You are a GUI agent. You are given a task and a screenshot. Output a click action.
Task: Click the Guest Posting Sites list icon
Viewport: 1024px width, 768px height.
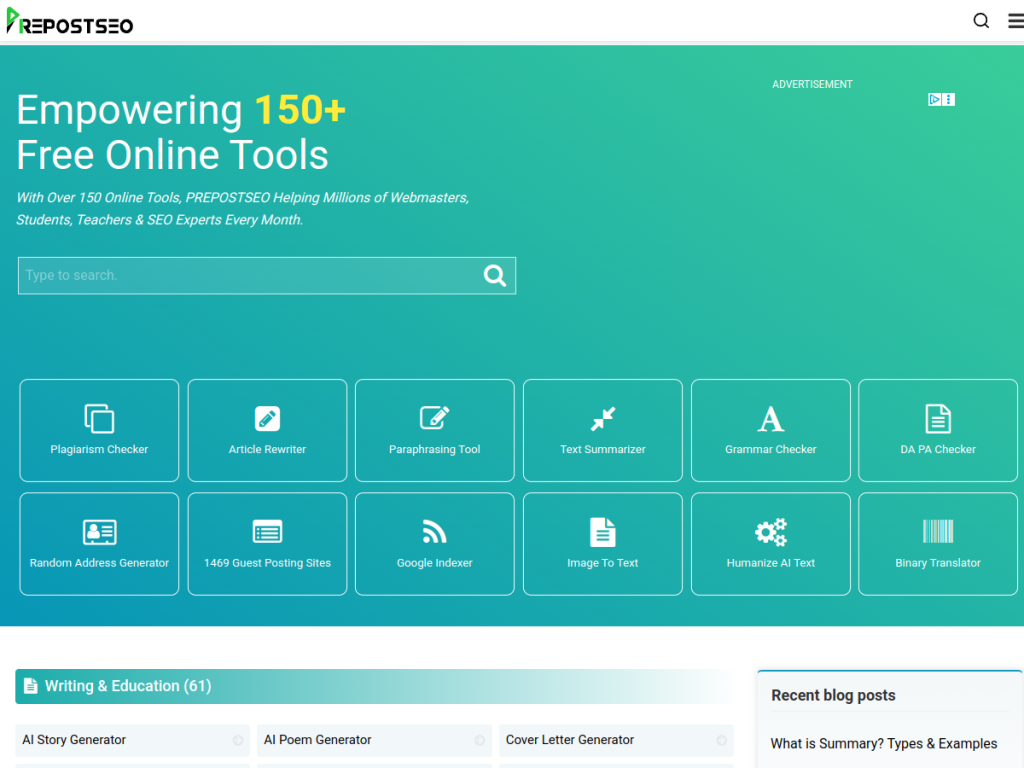[267, 532]
